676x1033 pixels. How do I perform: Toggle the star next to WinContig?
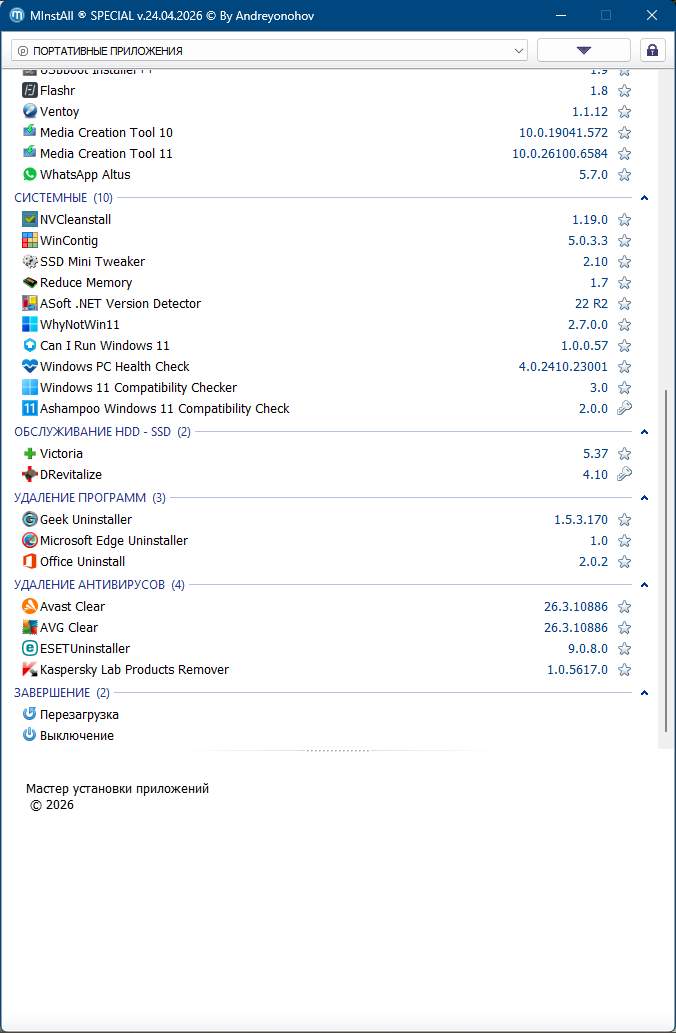point(624,241)
